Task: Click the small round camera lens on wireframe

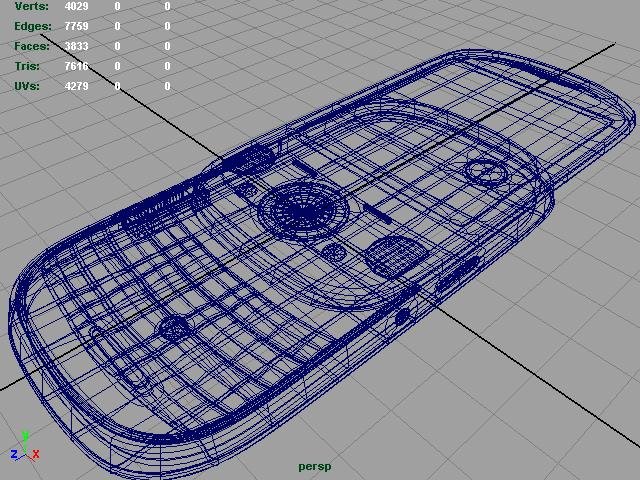Action: (487, 171)
